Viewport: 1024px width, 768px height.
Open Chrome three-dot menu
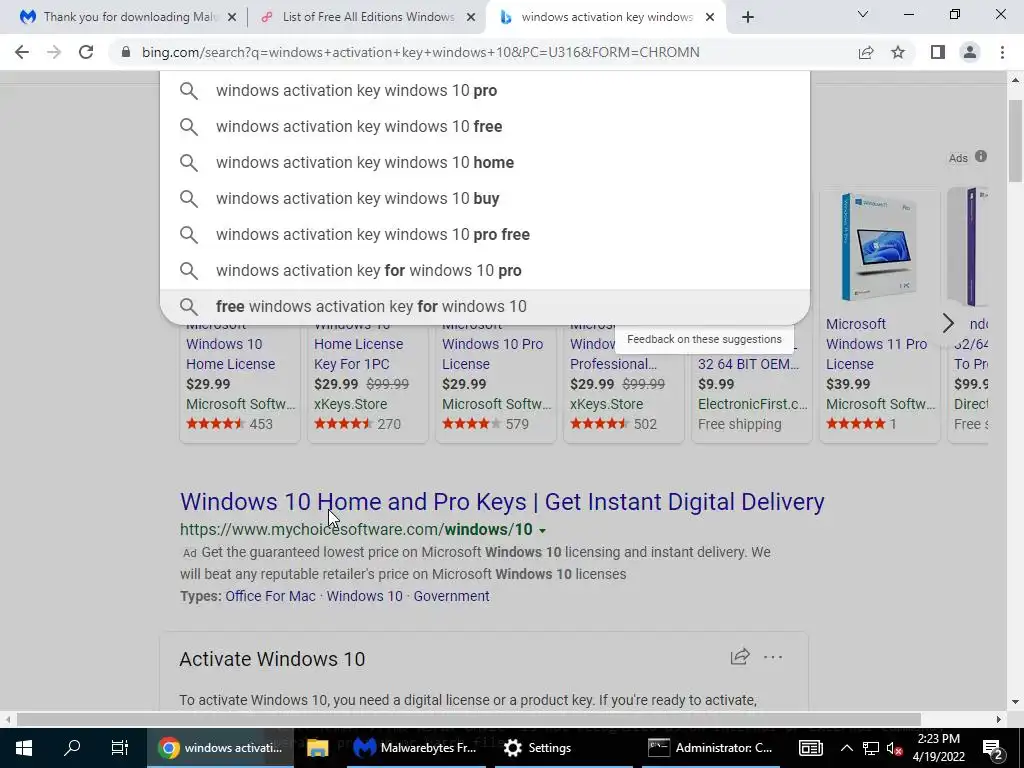point(1002,52)
